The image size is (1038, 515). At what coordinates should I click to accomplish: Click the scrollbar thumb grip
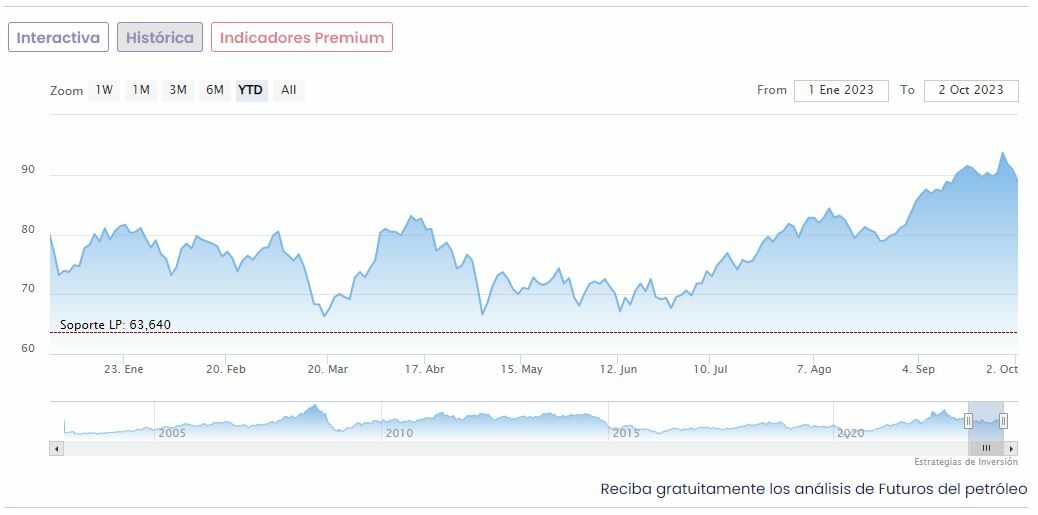click(986, 449)
